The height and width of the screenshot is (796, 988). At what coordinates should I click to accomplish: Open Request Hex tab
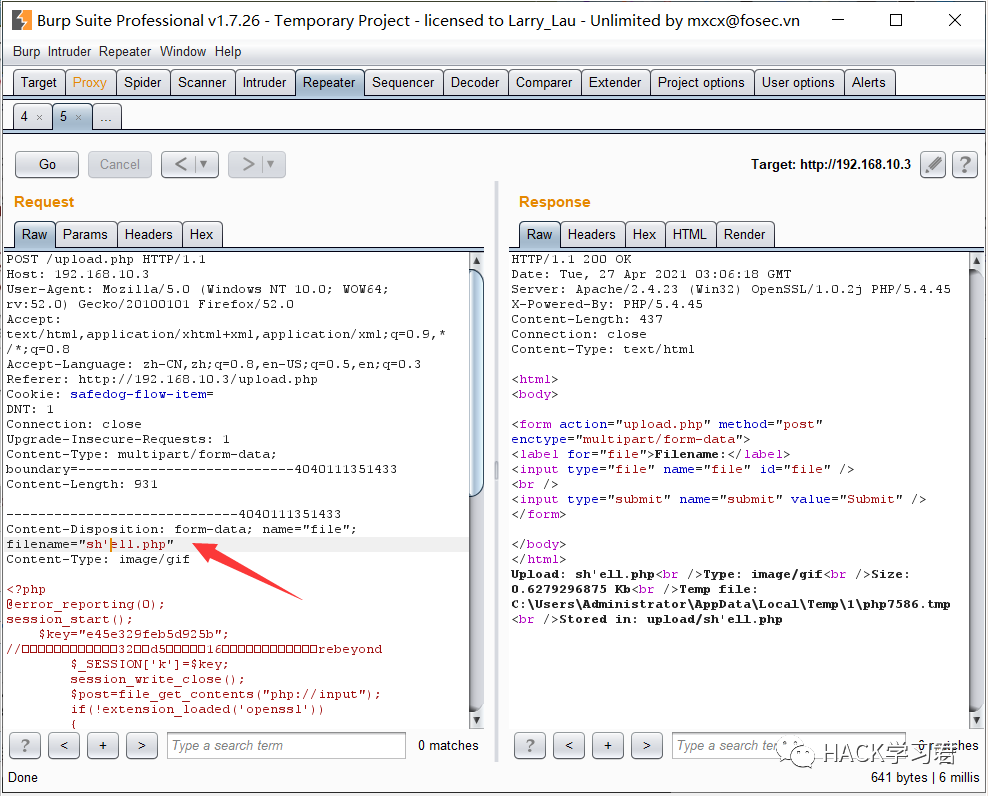pos(202,234)
